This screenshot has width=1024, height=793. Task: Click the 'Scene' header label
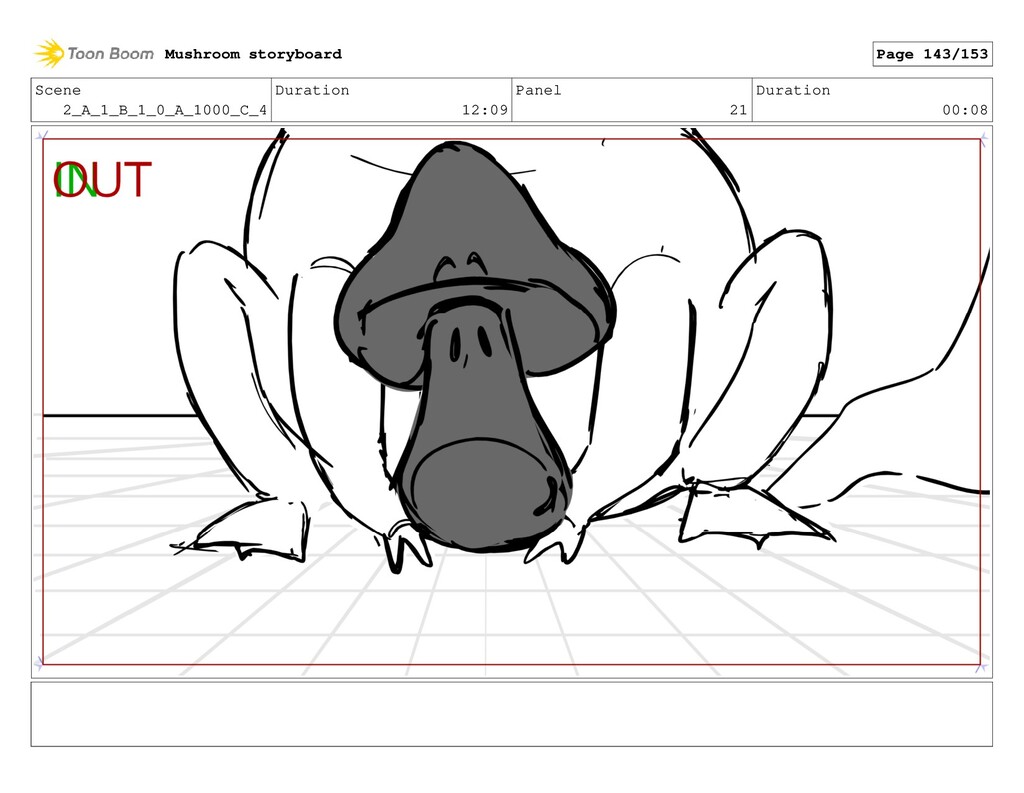tap(58, 90)
